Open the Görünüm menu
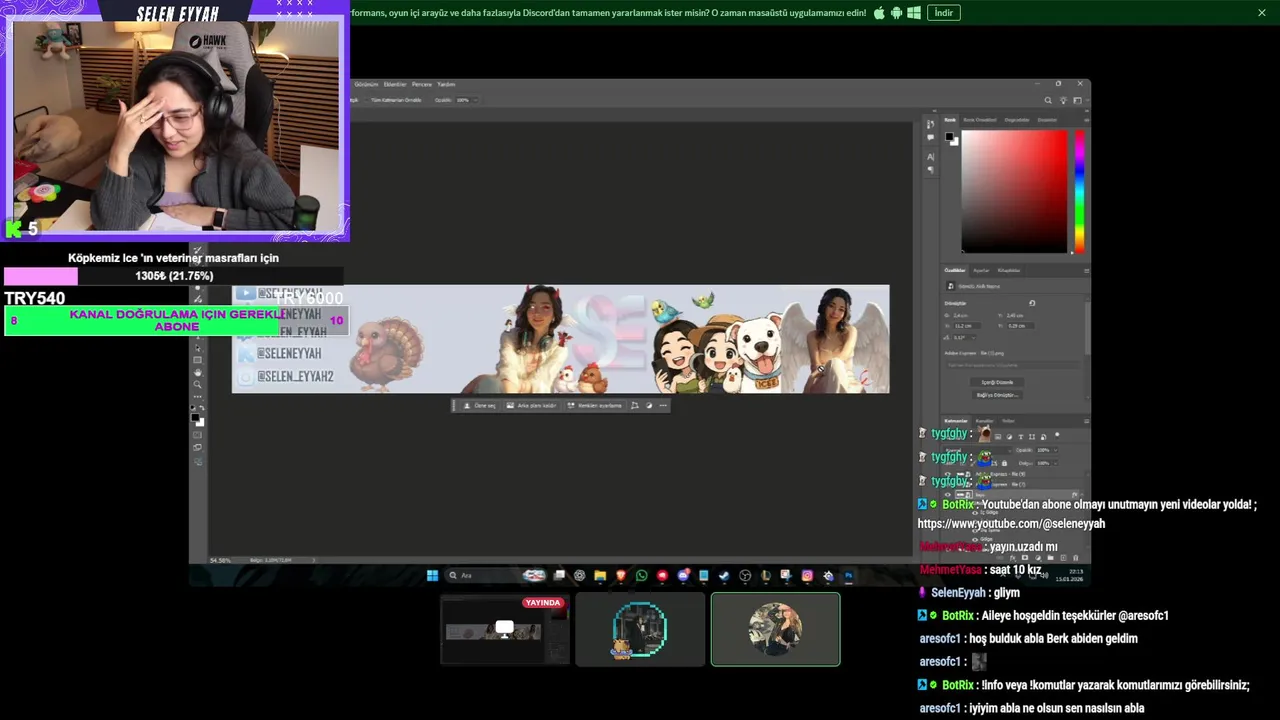Image resolution: width=1280 pixels, height=720 pixels. [x=367, y=84]
